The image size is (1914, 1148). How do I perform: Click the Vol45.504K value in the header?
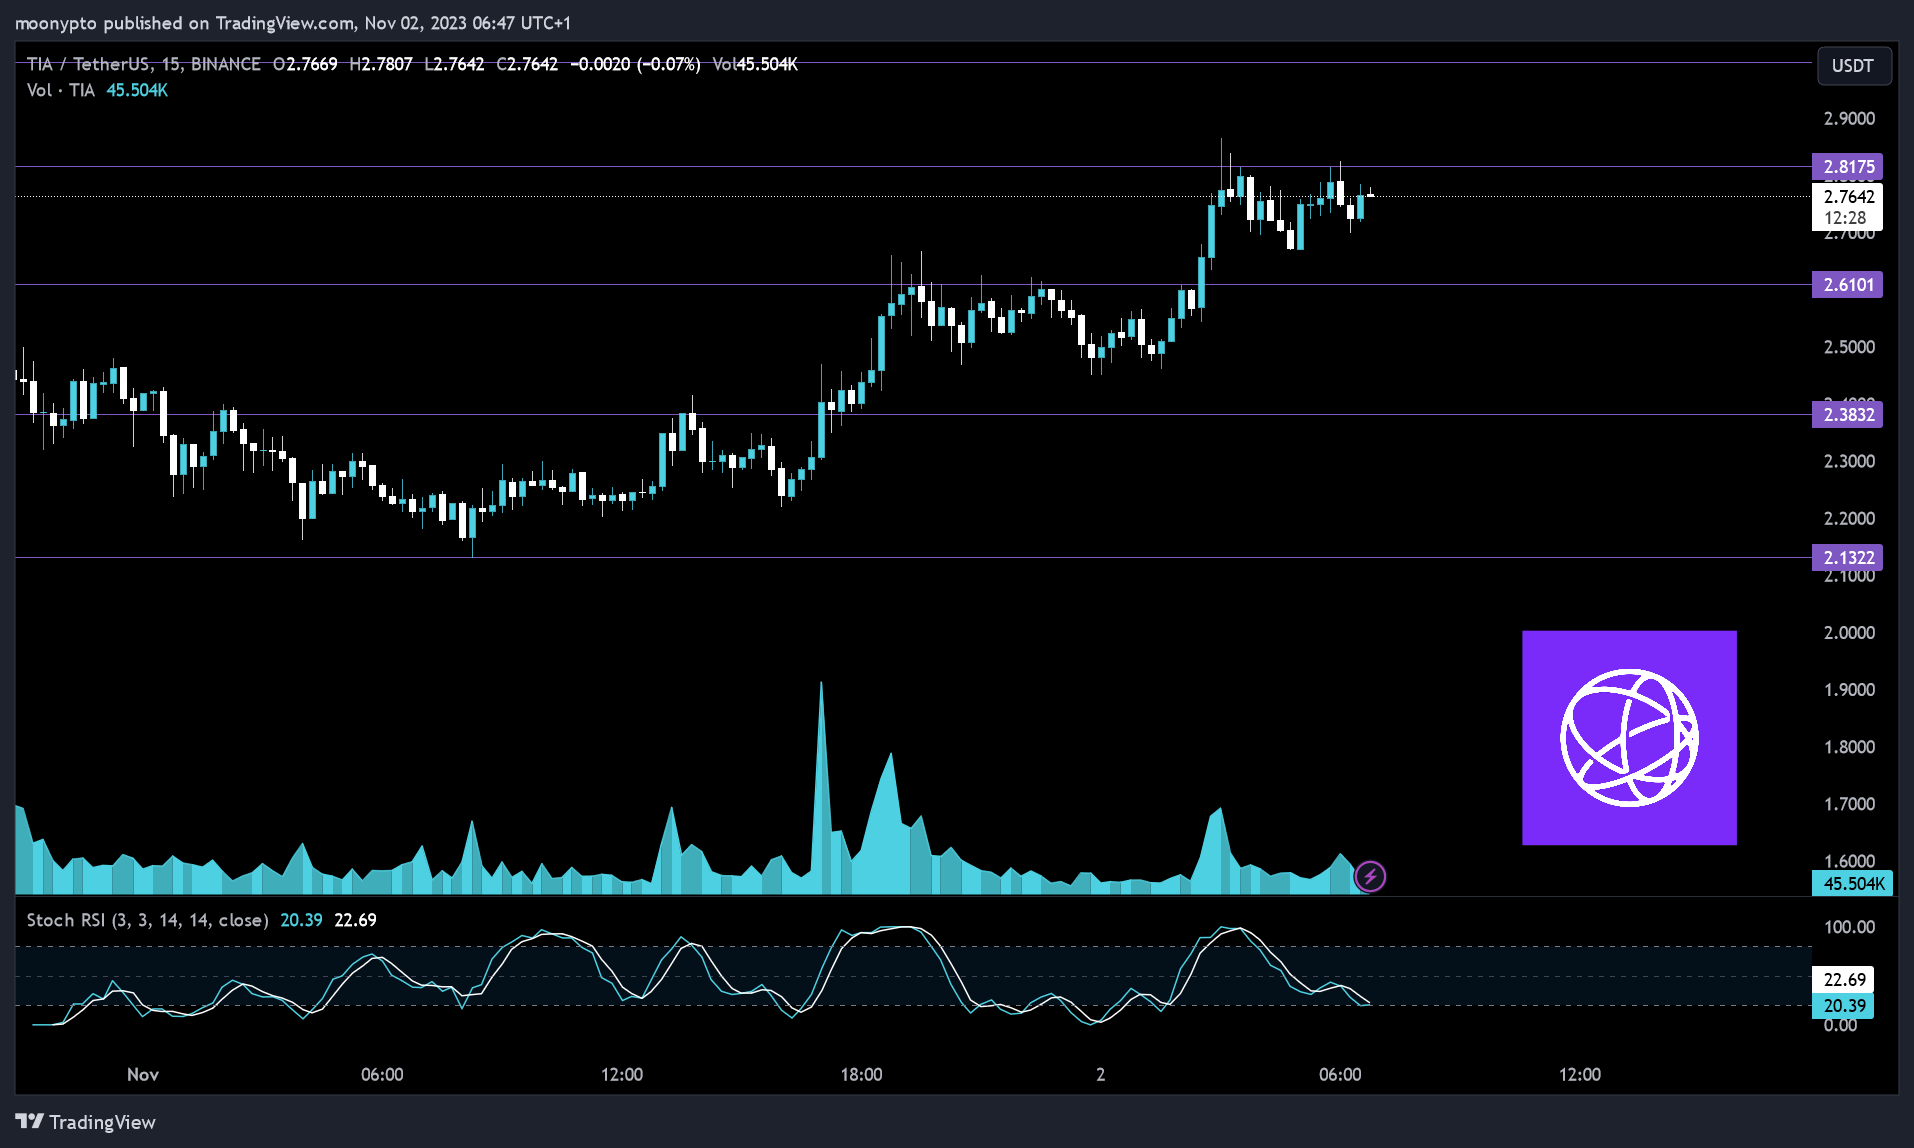(755, 64)
